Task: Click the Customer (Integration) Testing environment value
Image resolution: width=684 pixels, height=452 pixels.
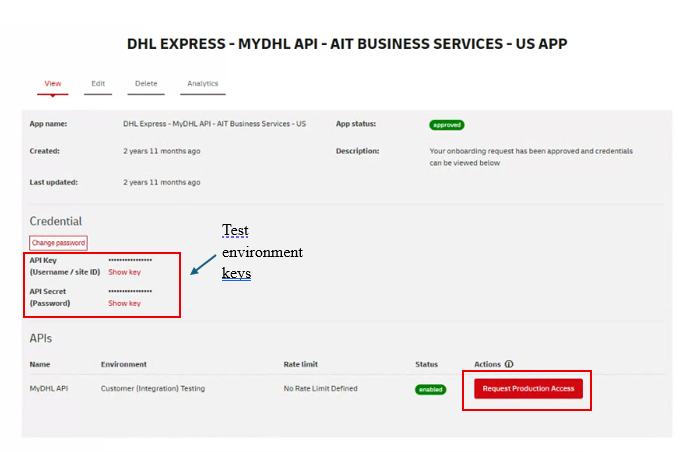Action: (x=153, y=388)
